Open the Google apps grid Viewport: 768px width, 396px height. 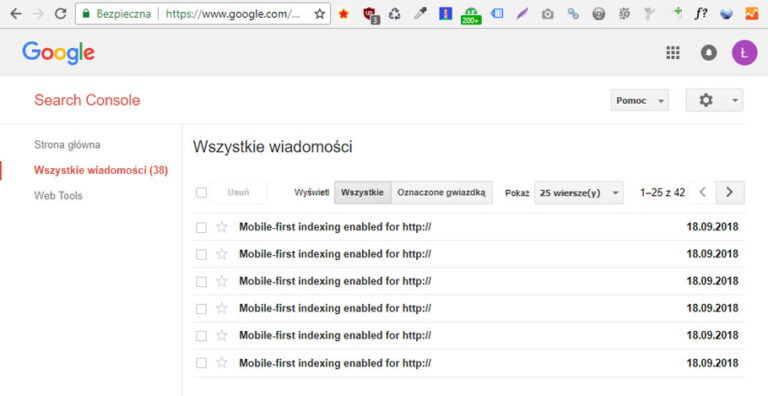coord(673,52)
